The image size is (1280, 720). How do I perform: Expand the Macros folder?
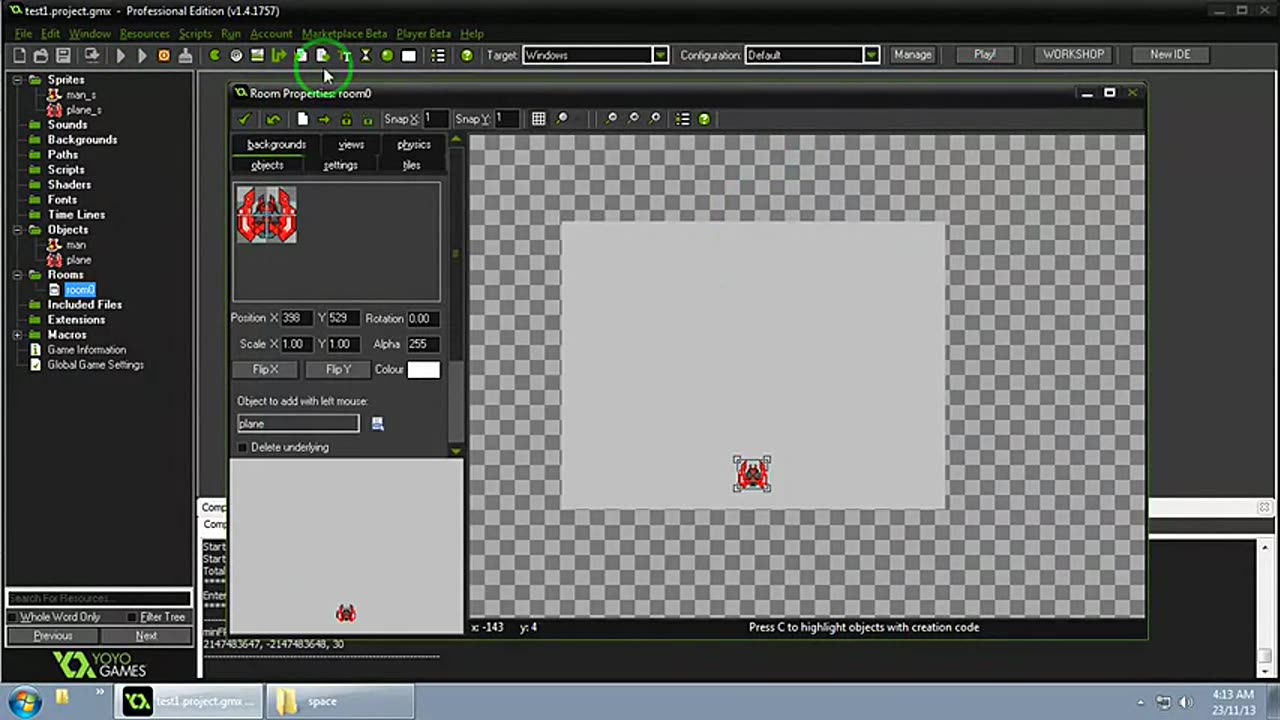tap(19, 335)
